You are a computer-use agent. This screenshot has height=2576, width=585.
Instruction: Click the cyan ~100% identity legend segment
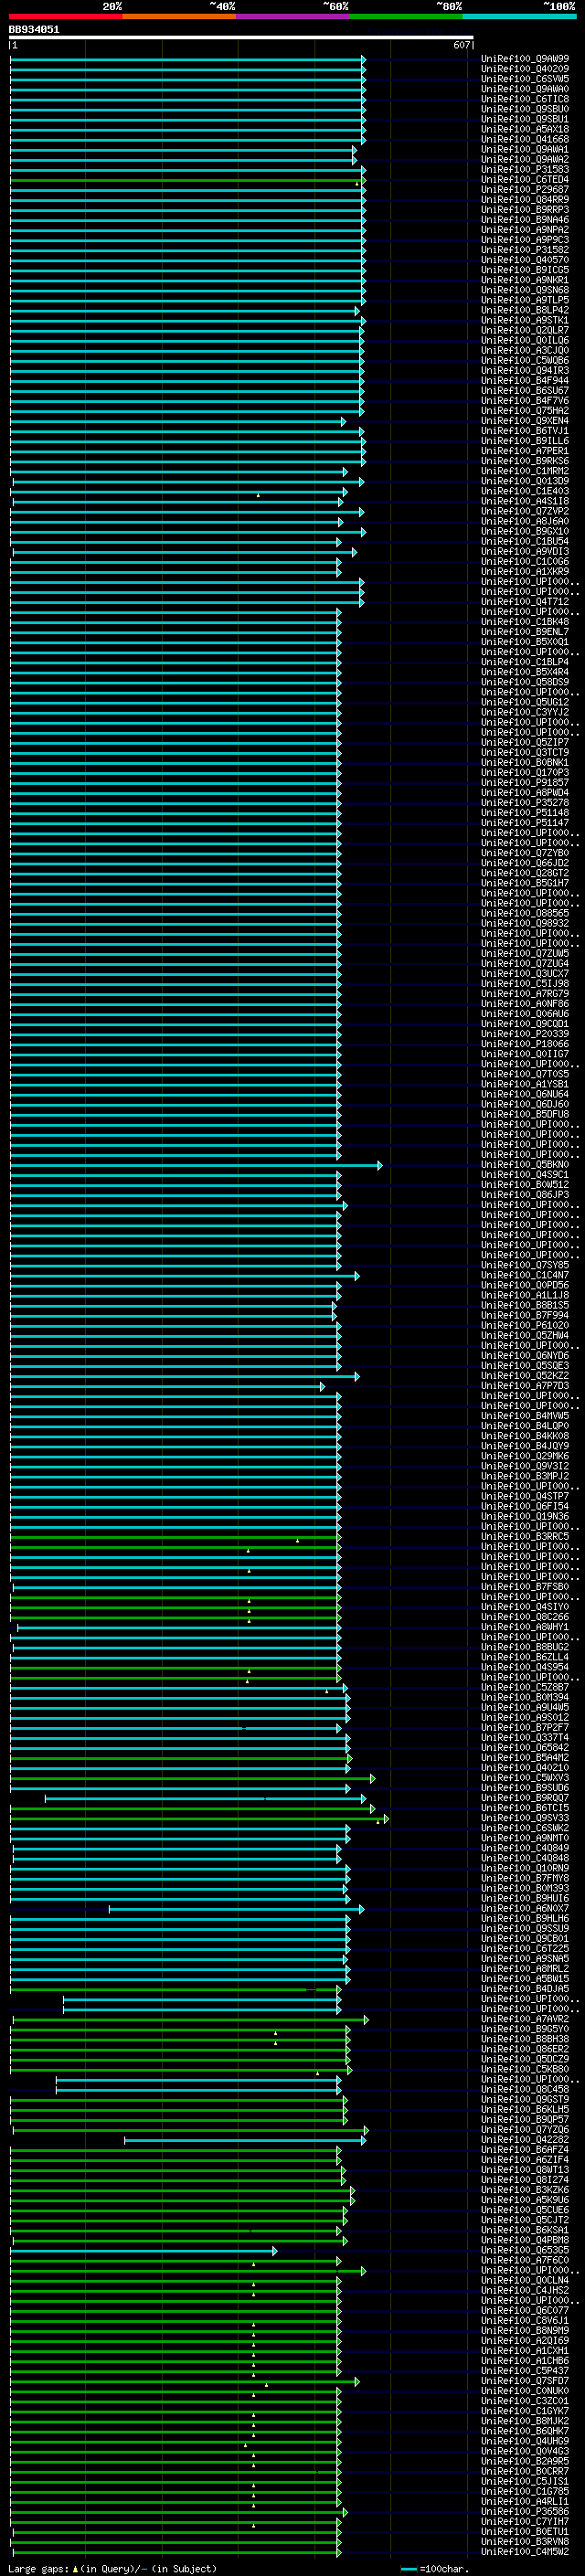coord(518,16)
